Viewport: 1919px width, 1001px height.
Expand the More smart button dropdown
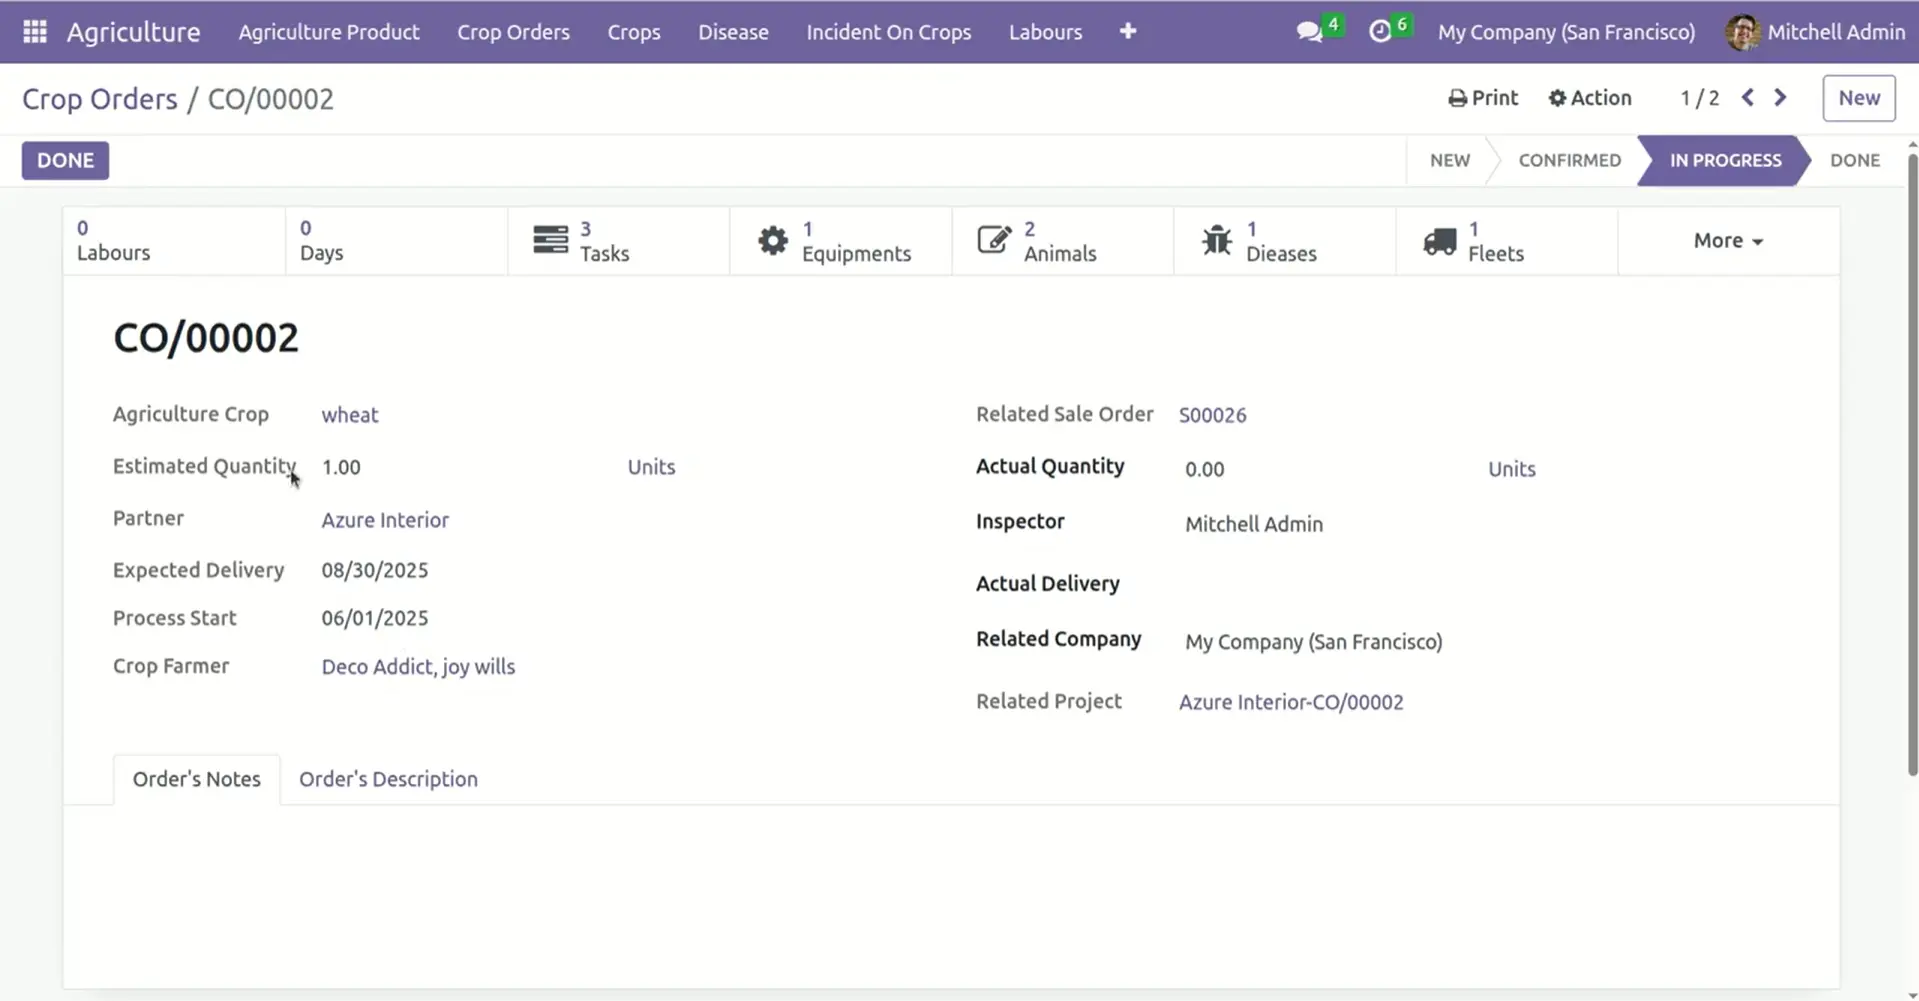1727,240
